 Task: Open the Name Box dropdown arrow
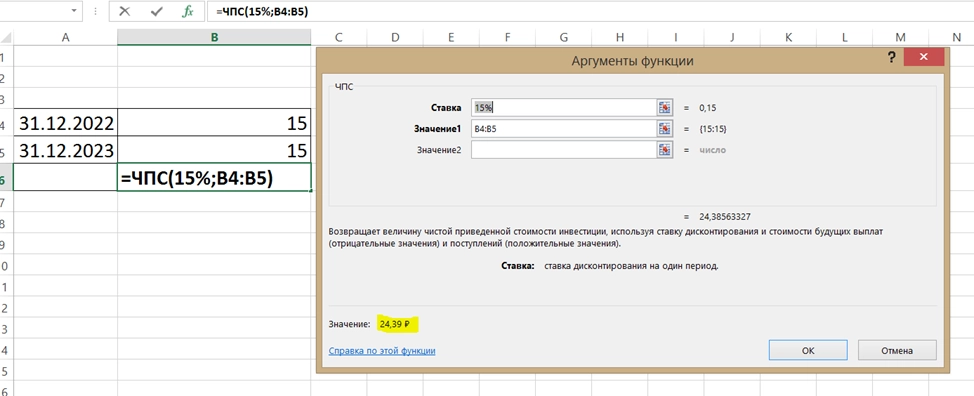[x=75, y=11]
